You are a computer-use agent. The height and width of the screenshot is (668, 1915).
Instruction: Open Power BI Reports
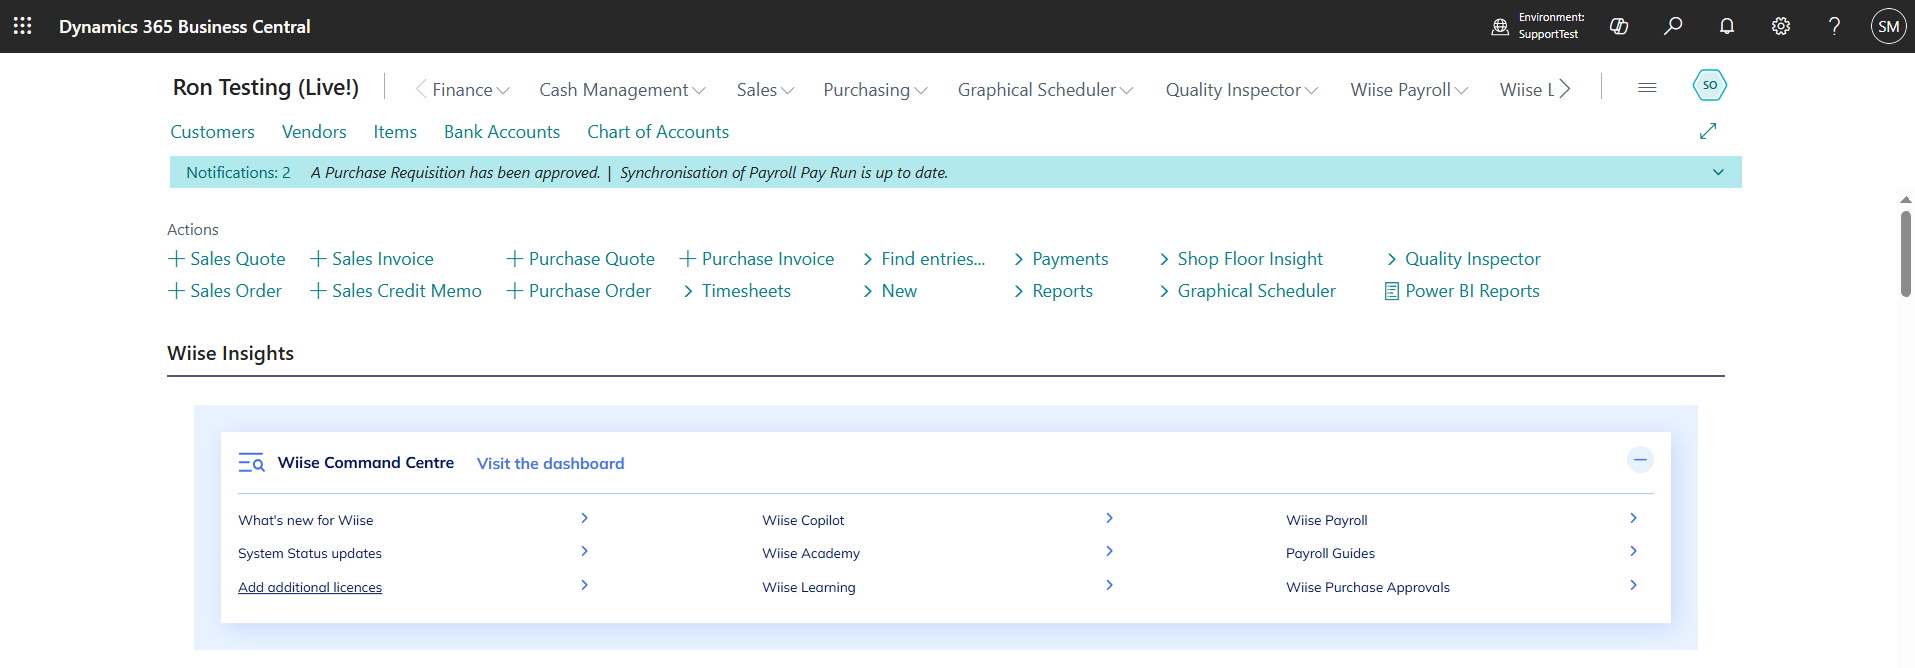pos(1462,291)
